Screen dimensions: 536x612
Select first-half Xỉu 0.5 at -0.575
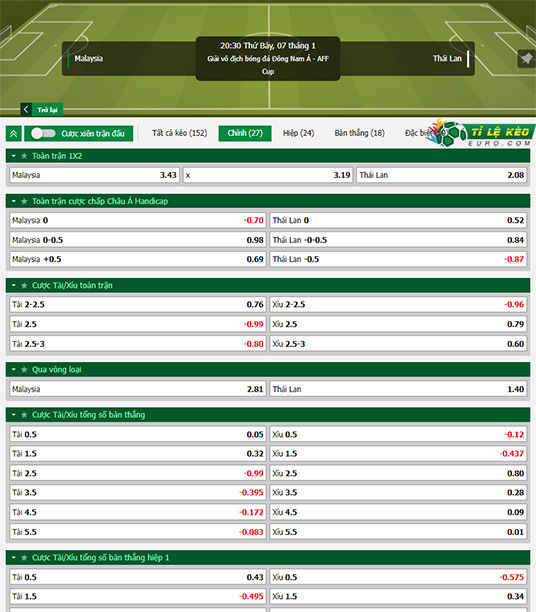398,577
